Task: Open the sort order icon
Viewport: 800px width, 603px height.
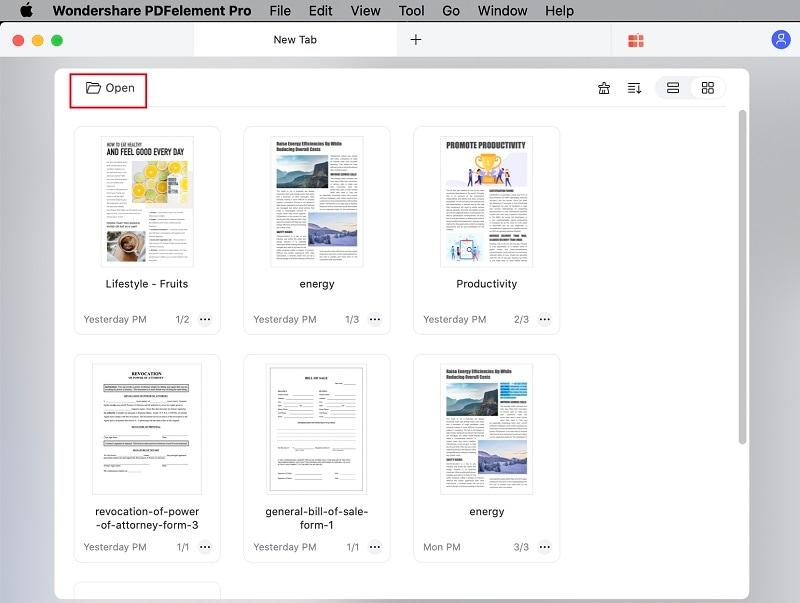Action: click(x=634, y=88)
